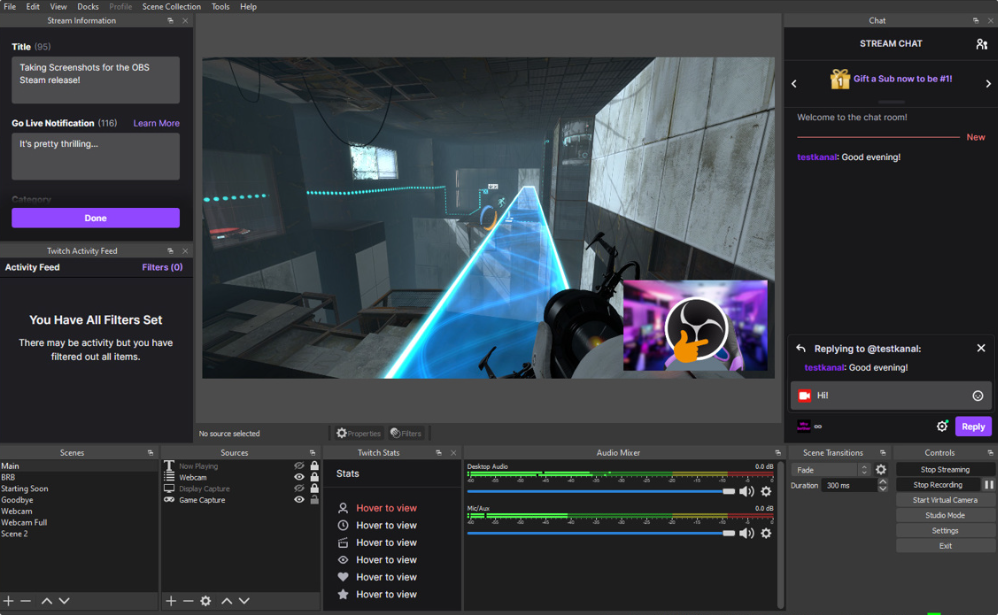This screenshot has height=615, width=998.
Task: Hide the Game Capture source
Action: [x=299, y=500]
